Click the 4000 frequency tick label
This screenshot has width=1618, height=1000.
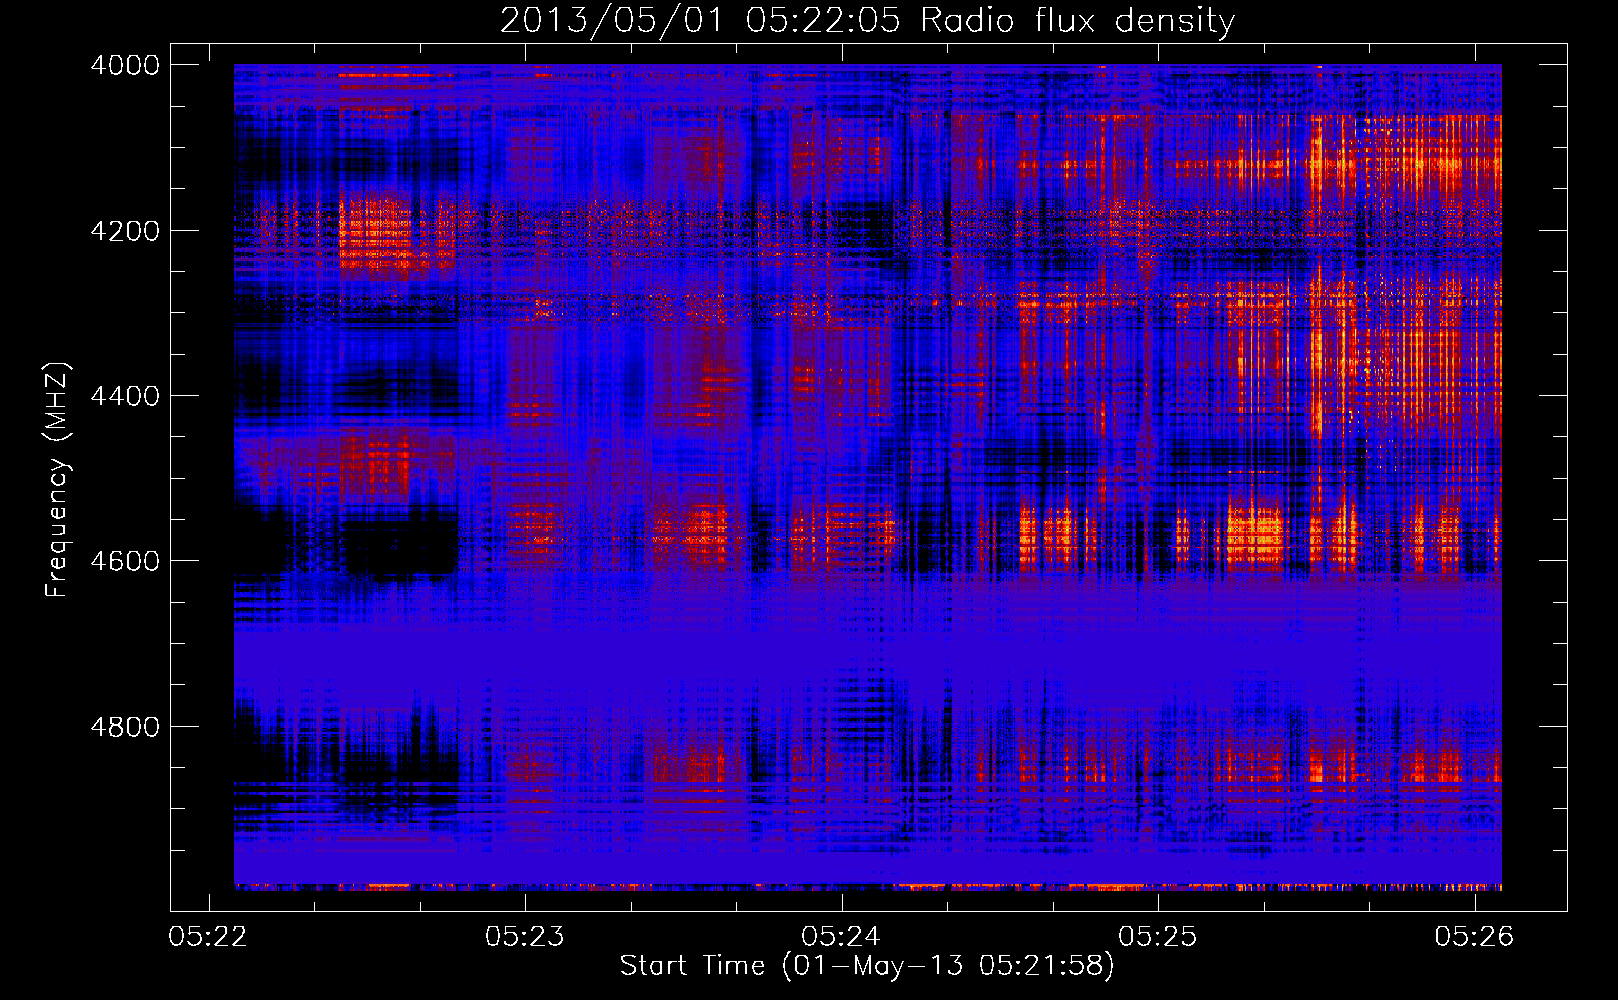click(x=125, y=65)
